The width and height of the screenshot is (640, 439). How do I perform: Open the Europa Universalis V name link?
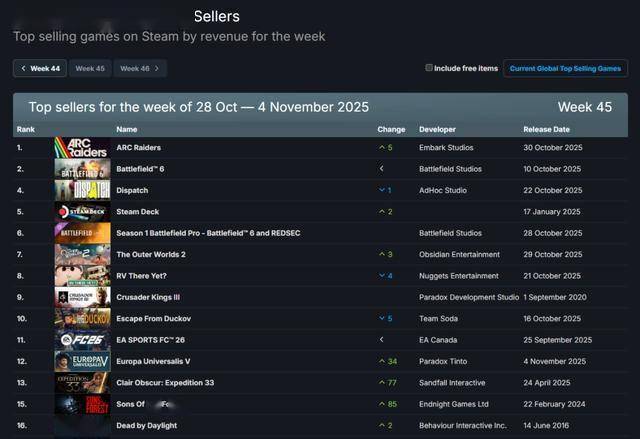tap(153, 361)
